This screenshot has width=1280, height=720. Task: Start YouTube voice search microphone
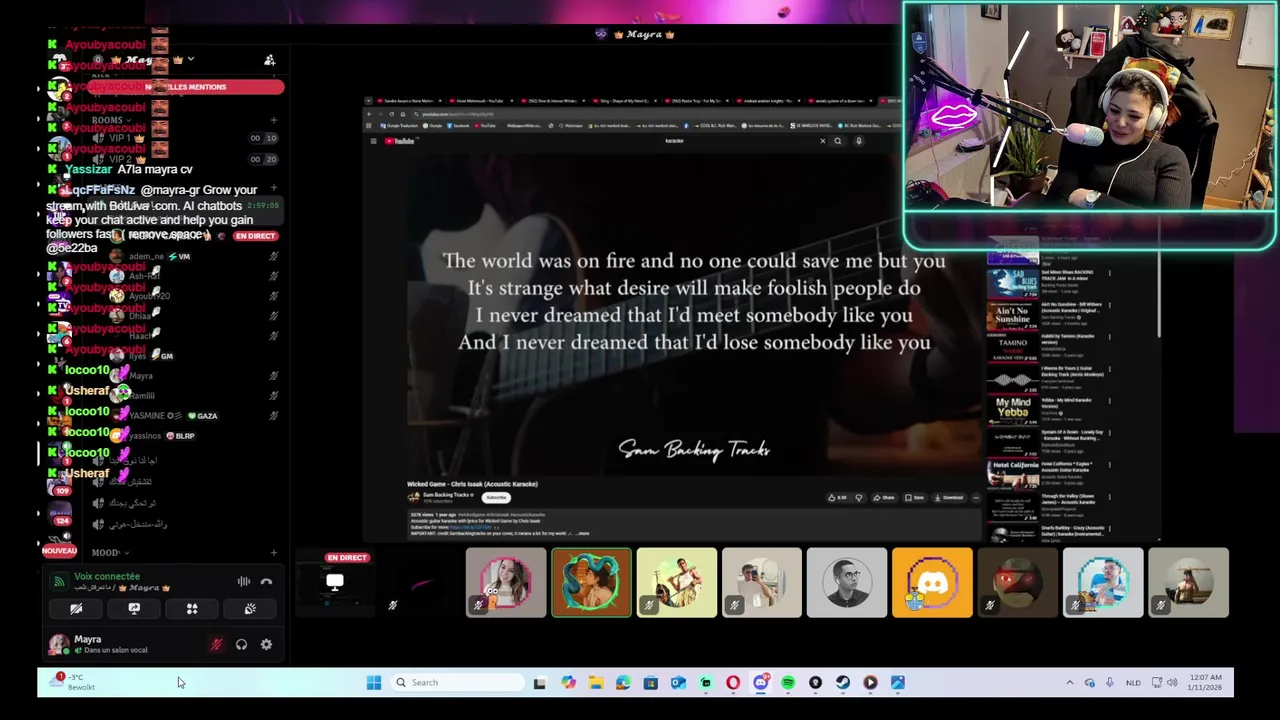coord(859,141)
